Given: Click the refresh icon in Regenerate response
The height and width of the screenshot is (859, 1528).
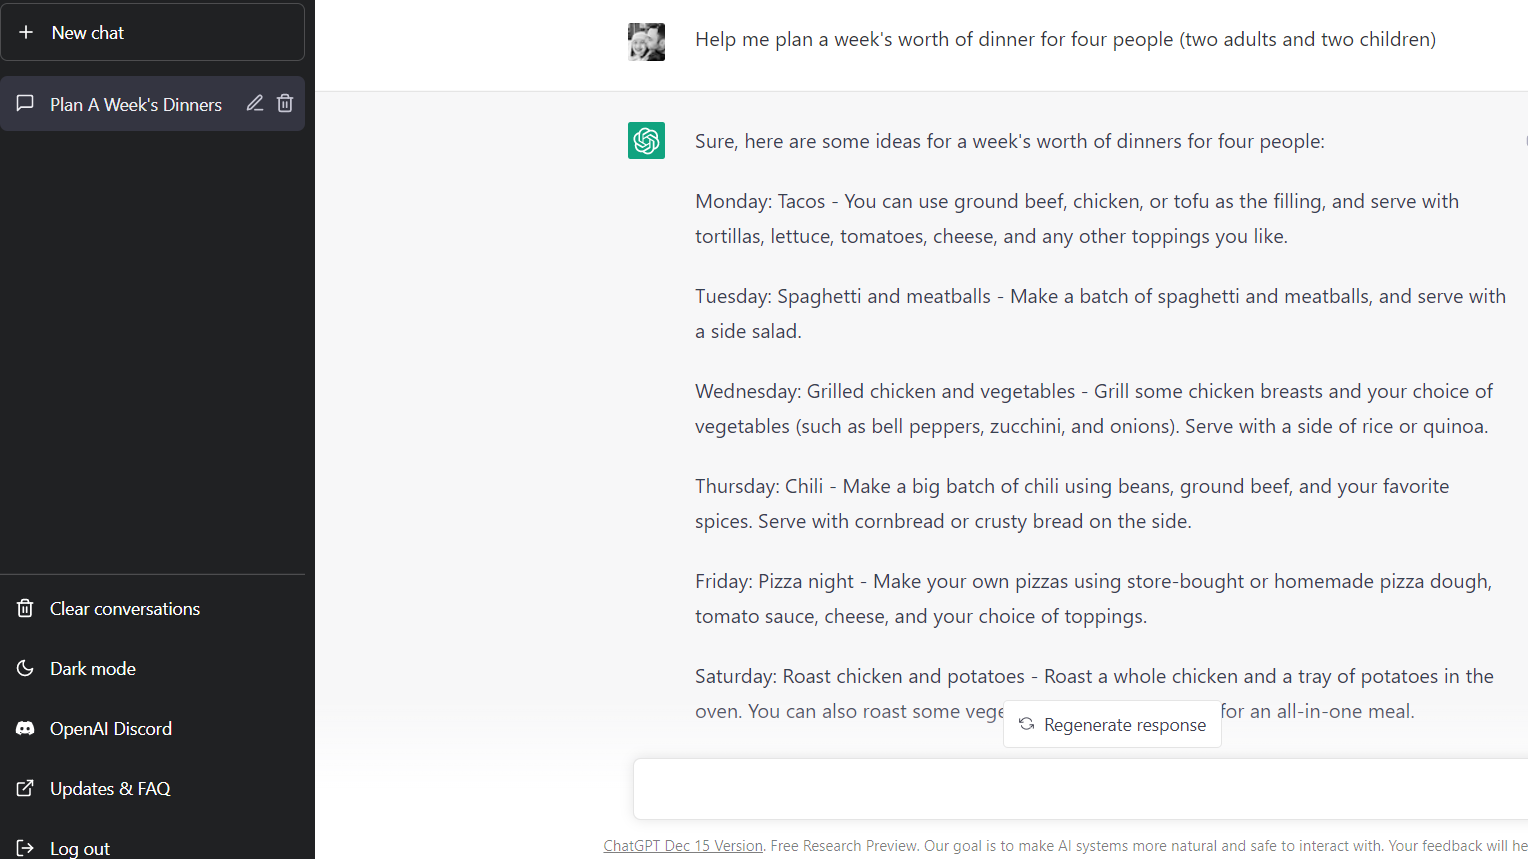Looking at the screenshot, I should [1026, 724].
